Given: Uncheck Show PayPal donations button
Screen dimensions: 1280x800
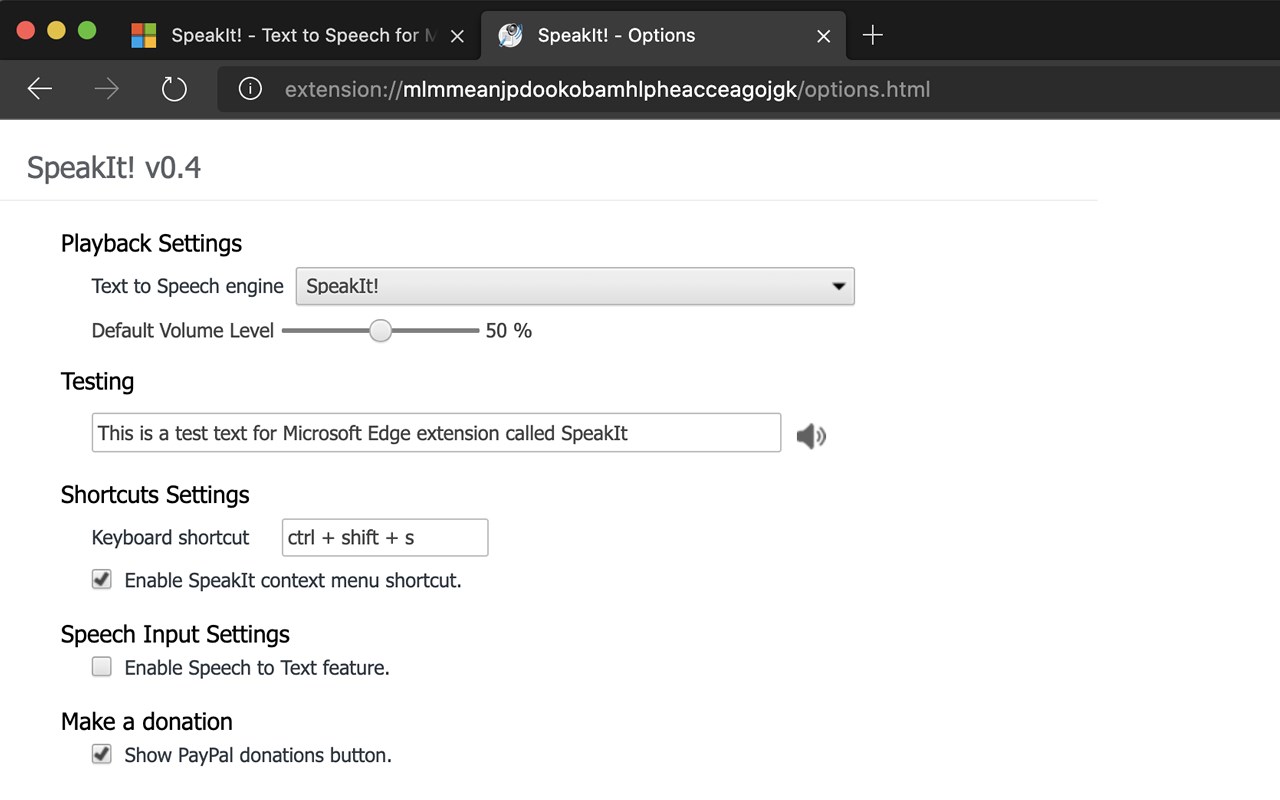Looking at the screenshot, I should (x=102, y=754).
